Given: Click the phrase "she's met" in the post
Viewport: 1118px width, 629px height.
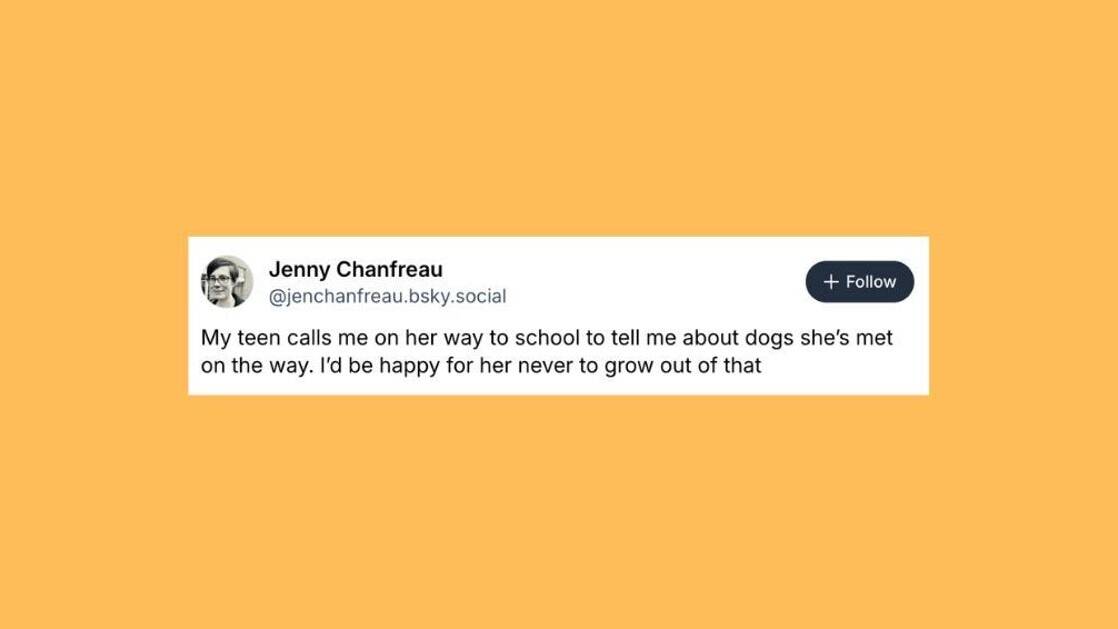Looking at the screenshot, I should [842, 338].
